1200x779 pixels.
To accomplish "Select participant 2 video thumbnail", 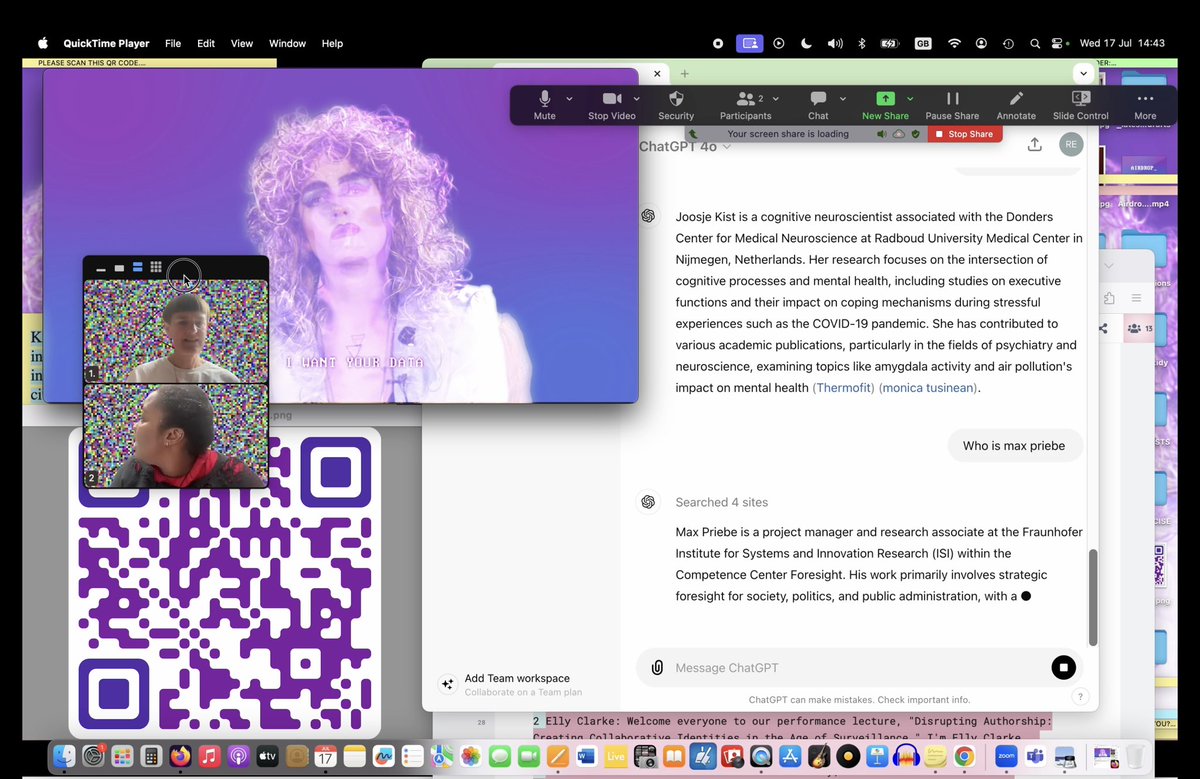I will [x=176, y=435].
